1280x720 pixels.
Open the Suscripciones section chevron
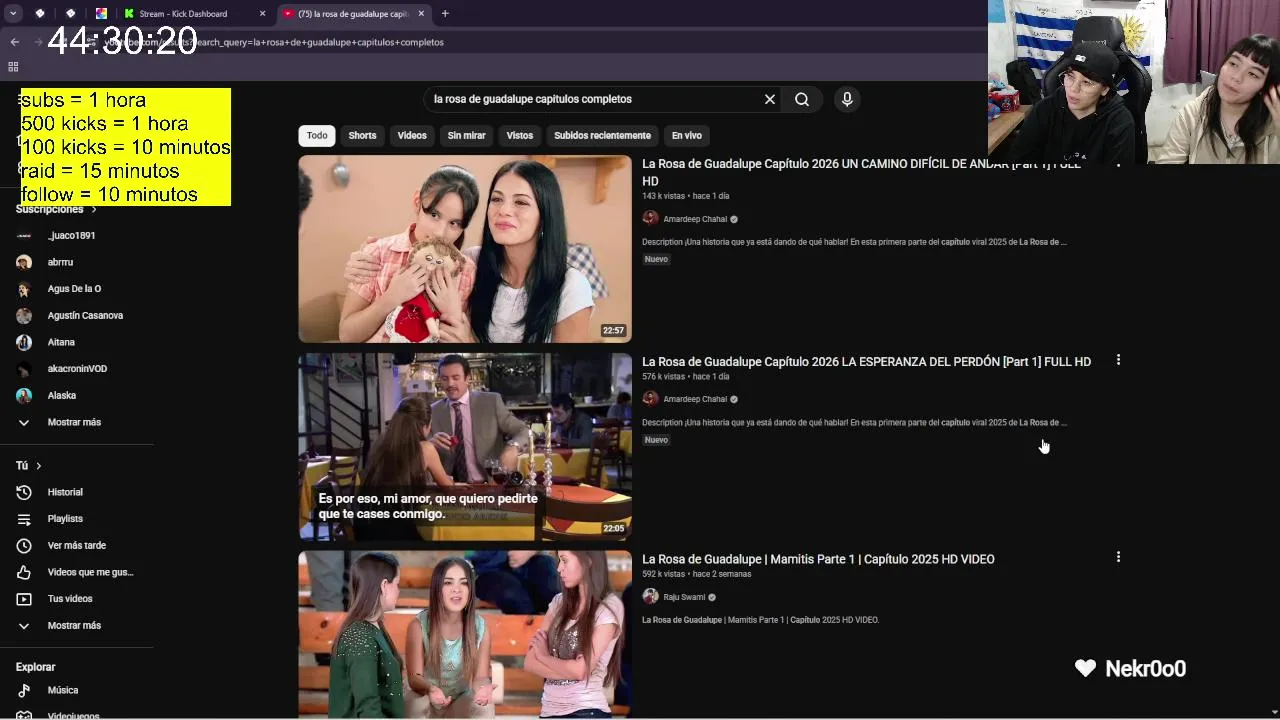coord(94,210)
